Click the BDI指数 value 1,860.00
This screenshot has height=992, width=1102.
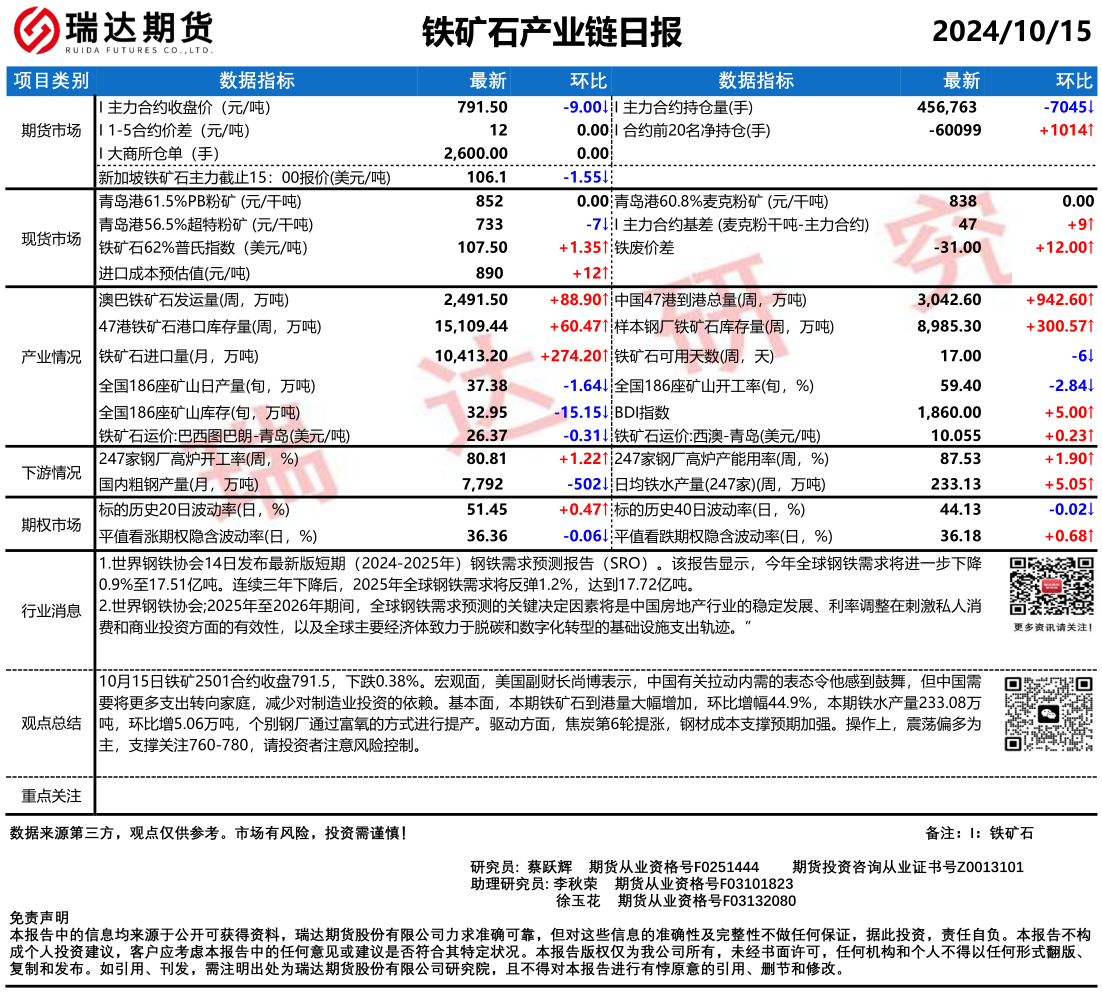(x=949, y=412)
